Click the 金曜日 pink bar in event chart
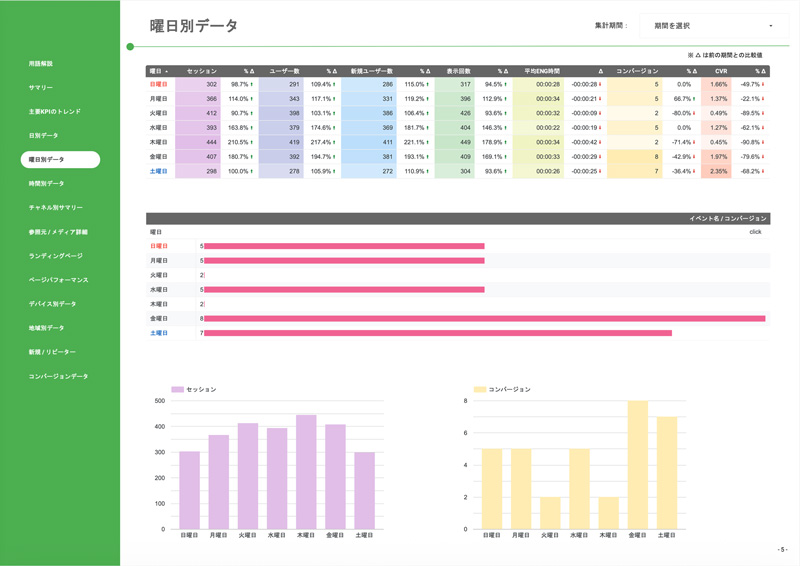 click(x=484, y=319)
